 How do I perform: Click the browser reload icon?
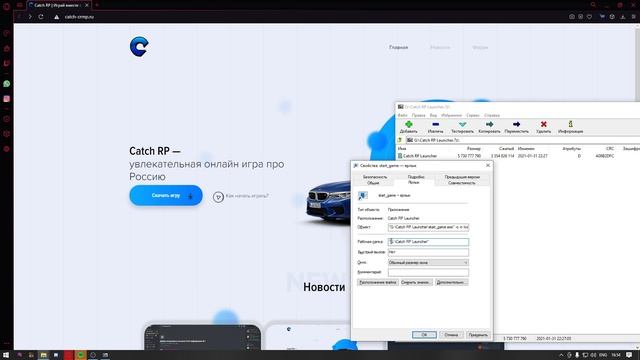pos(41,17)
